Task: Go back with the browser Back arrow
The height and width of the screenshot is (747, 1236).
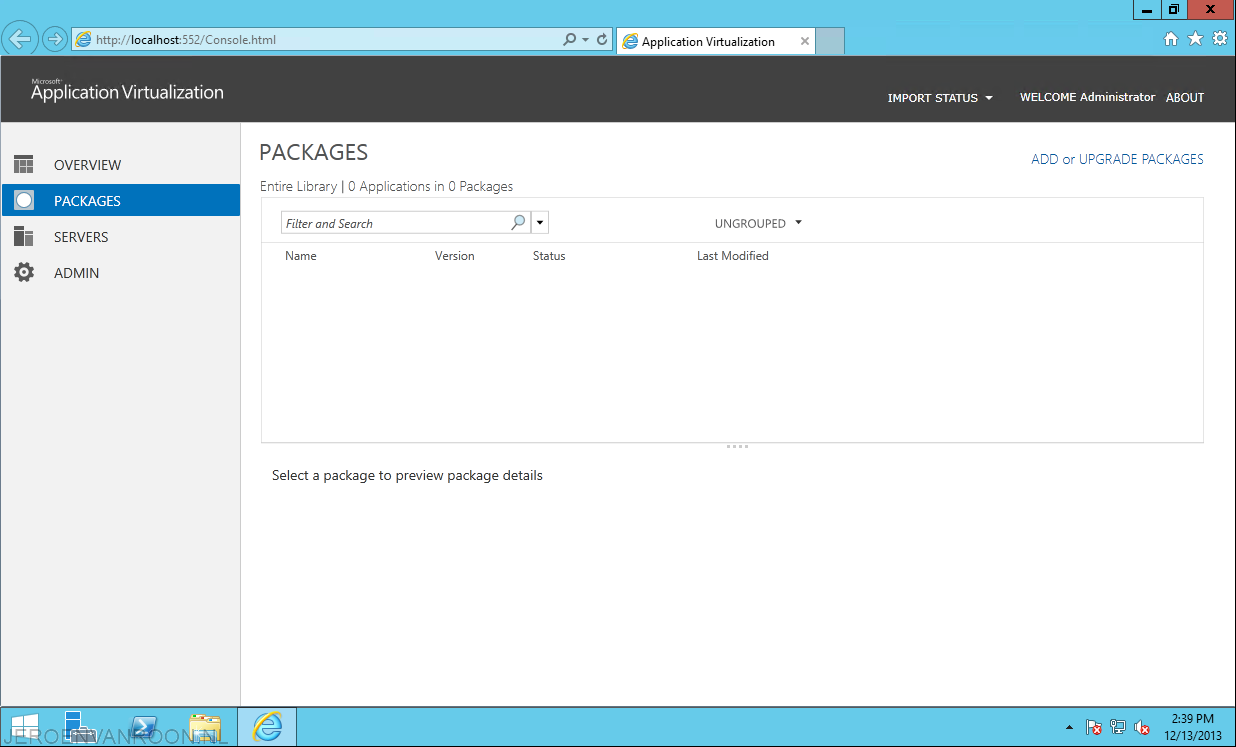Action: (20, 40)
